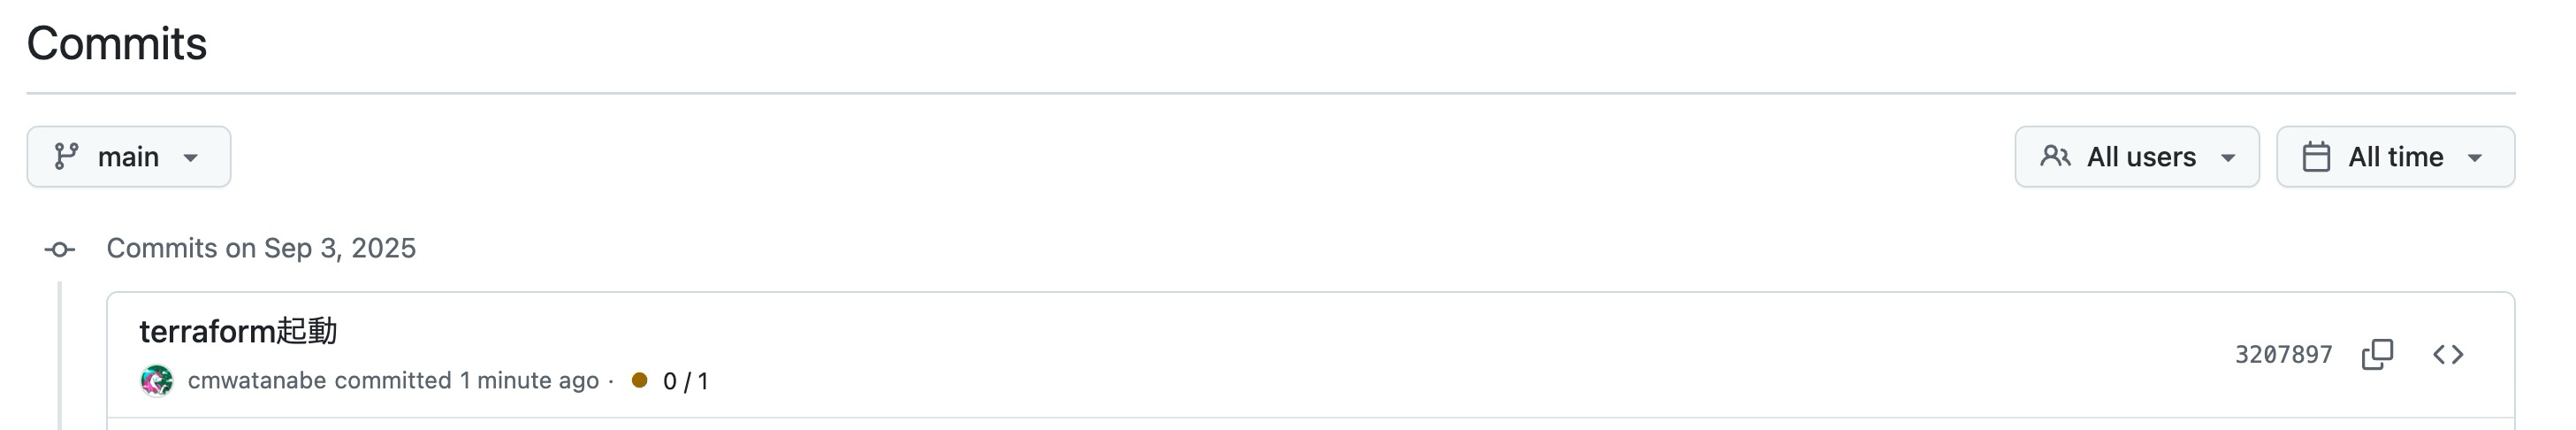2576x430 pixels.
Task: Click the 1 minute ago timestamp
Action: pos(529,381)
